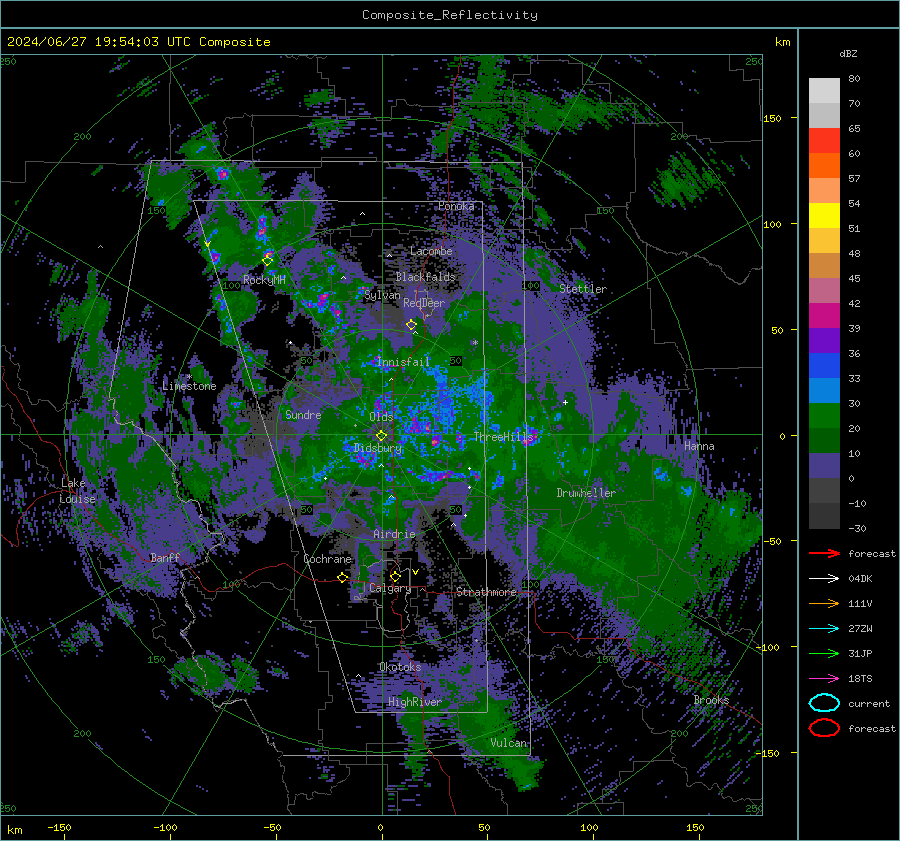Click the green 31JP arrow in legend

pyautogui.click(x=824, y=653)
